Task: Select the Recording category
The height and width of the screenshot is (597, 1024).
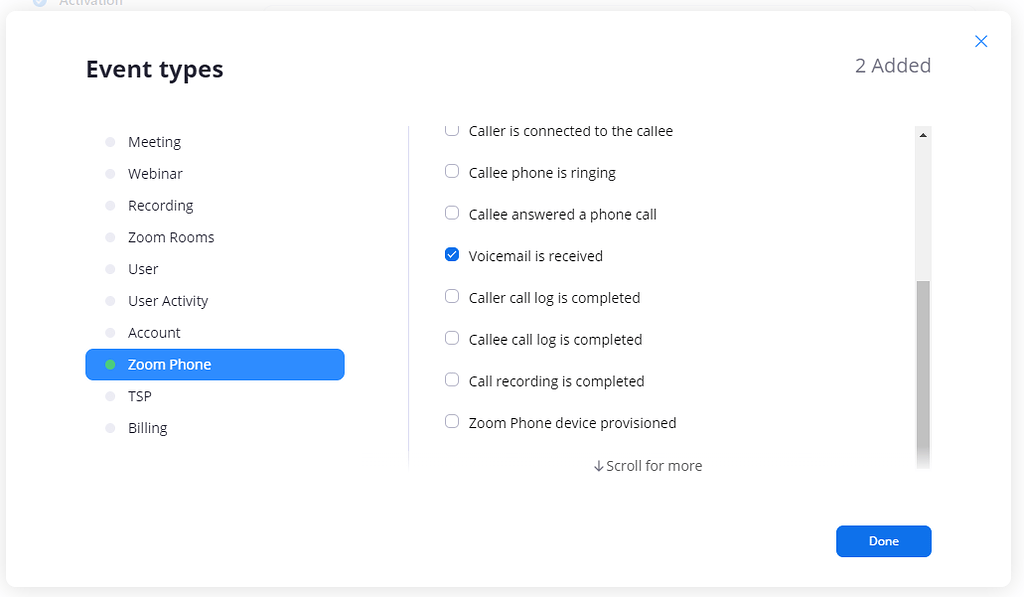Action: pos(161,205)
